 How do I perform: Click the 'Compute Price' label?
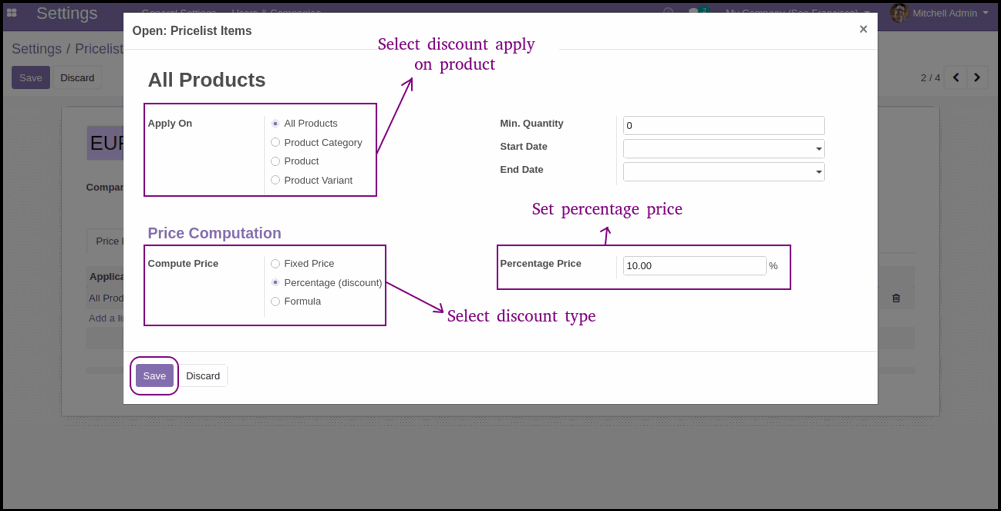pyautogui.click(x=183, y=263)
